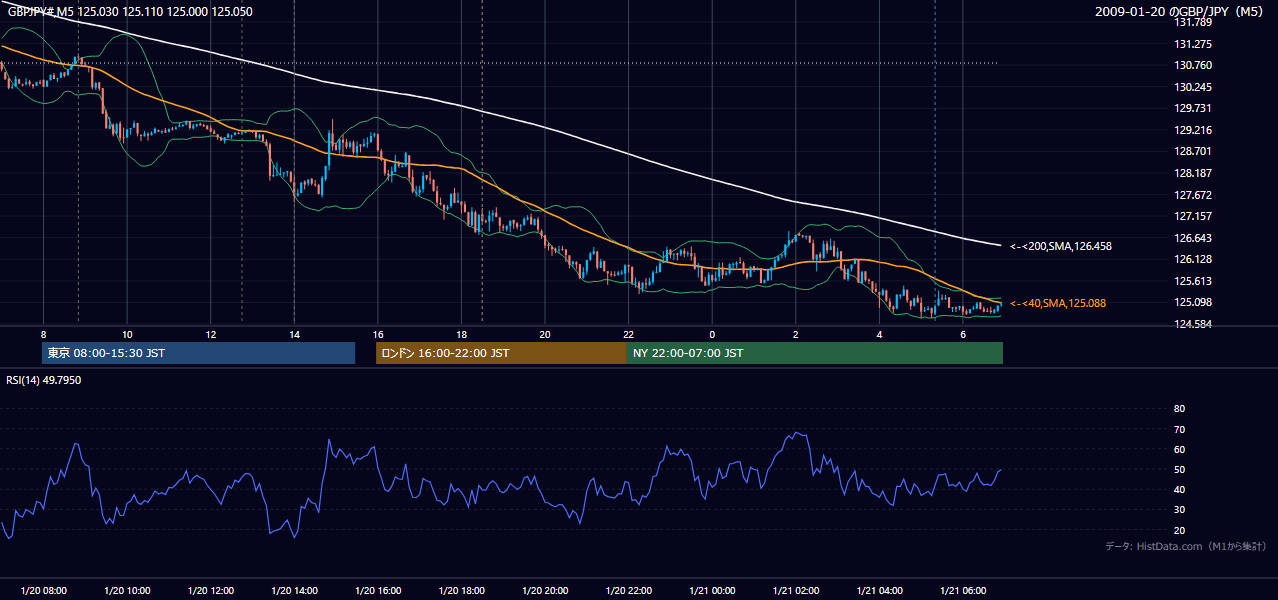Screen dimensions: 1278x600
Task: Click the 129.216 price axis label
Action: (1193, 130)
